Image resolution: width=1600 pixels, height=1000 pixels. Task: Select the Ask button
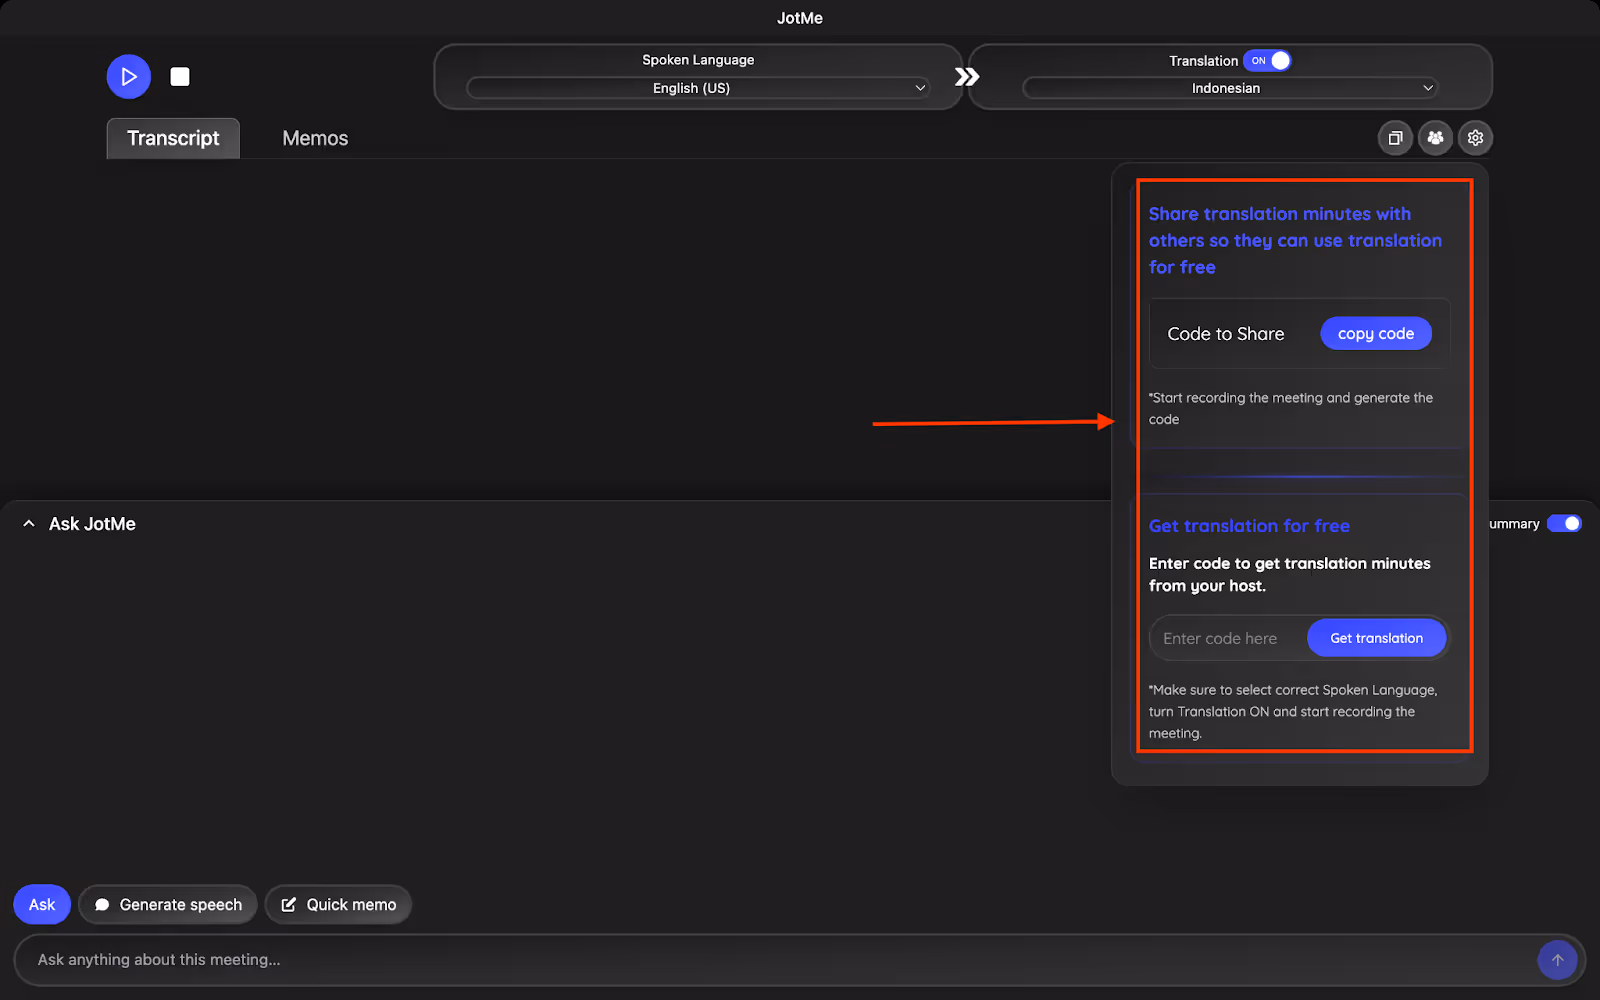click(42, 905)
